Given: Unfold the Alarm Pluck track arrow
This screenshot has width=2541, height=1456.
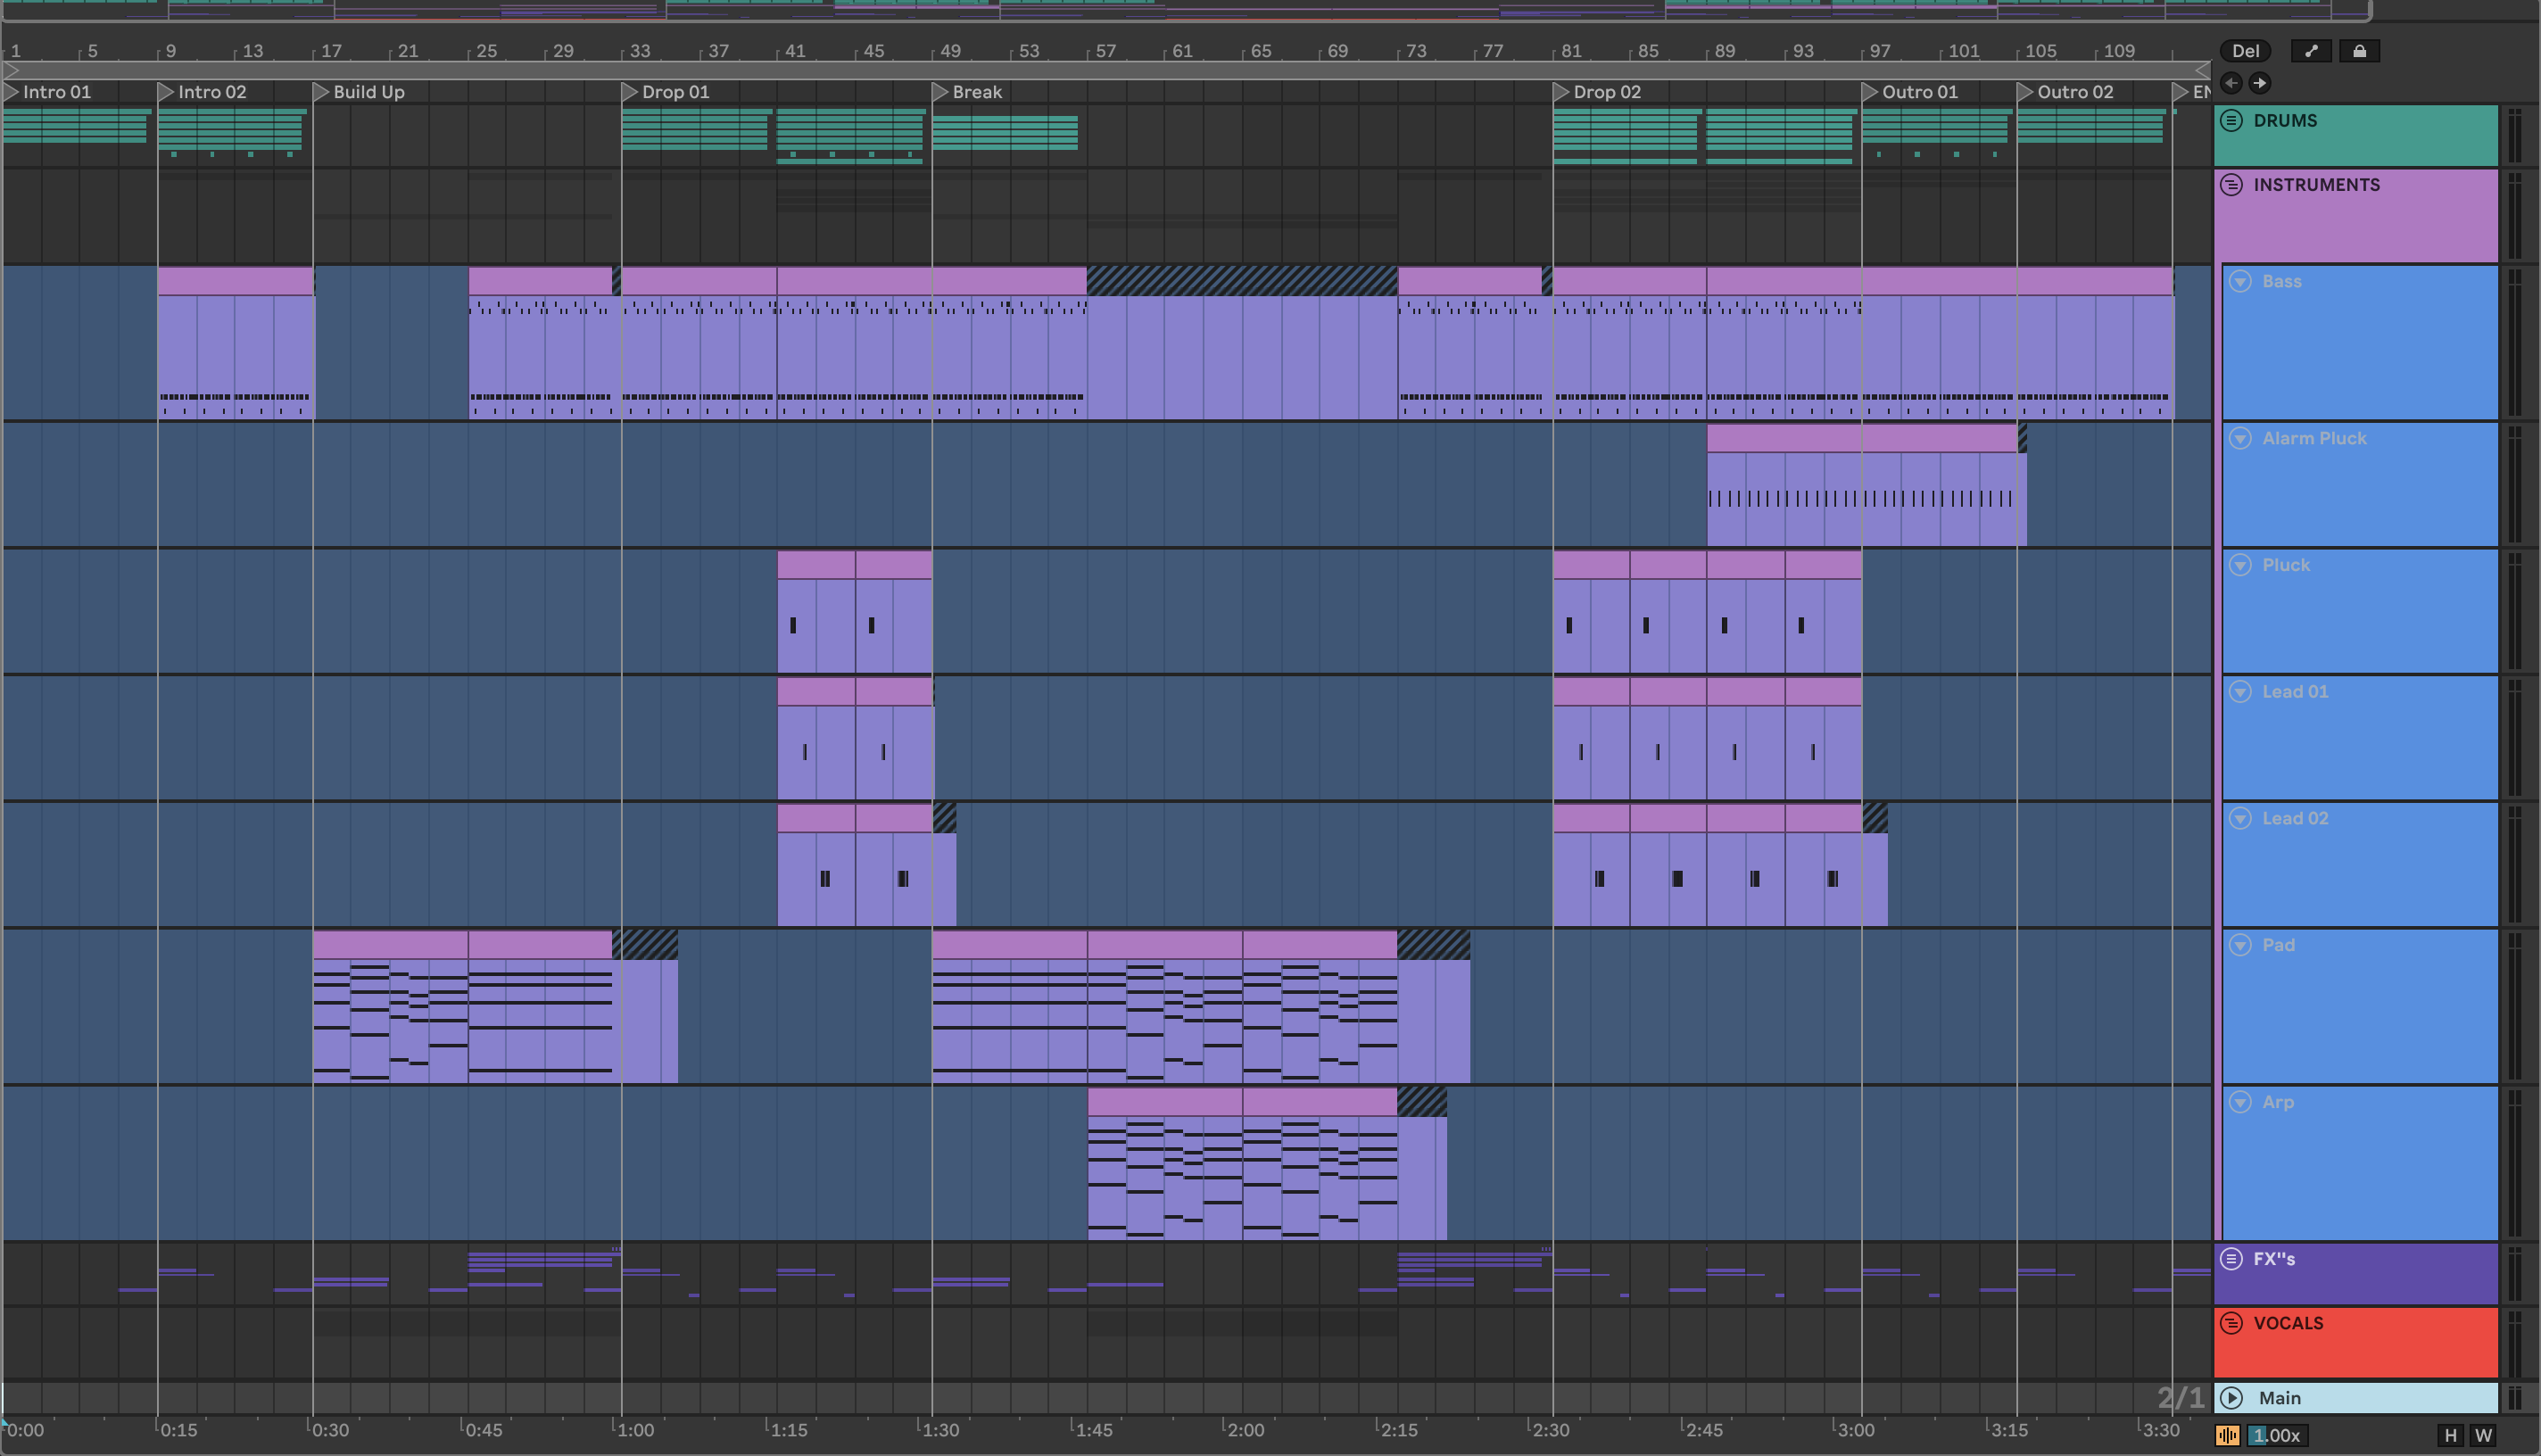Looking at the screenshot, I should 2241,438.
